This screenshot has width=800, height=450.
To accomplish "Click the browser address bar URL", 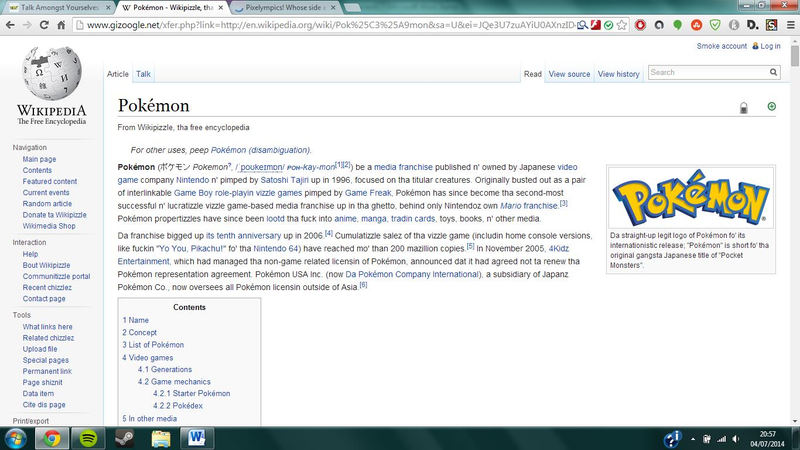I will pos(331,25).
